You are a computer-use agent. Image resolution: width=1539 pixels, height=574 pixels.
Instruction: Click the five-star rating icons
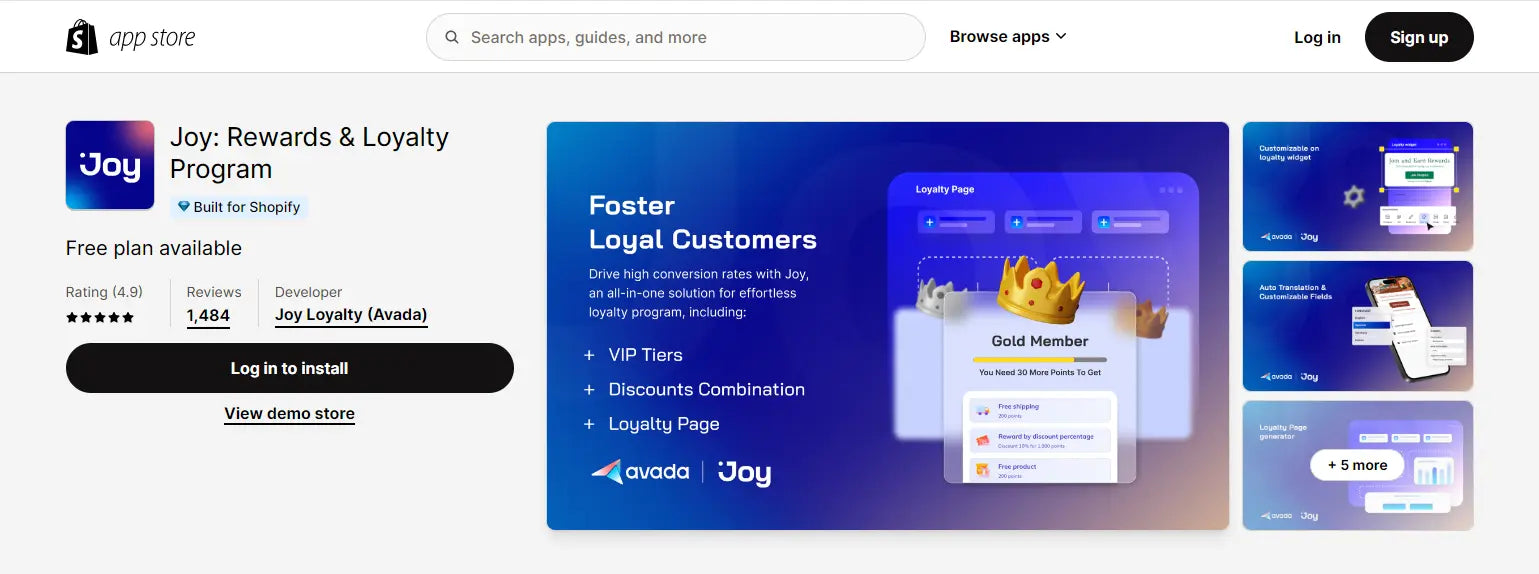(x=100, y=318)
